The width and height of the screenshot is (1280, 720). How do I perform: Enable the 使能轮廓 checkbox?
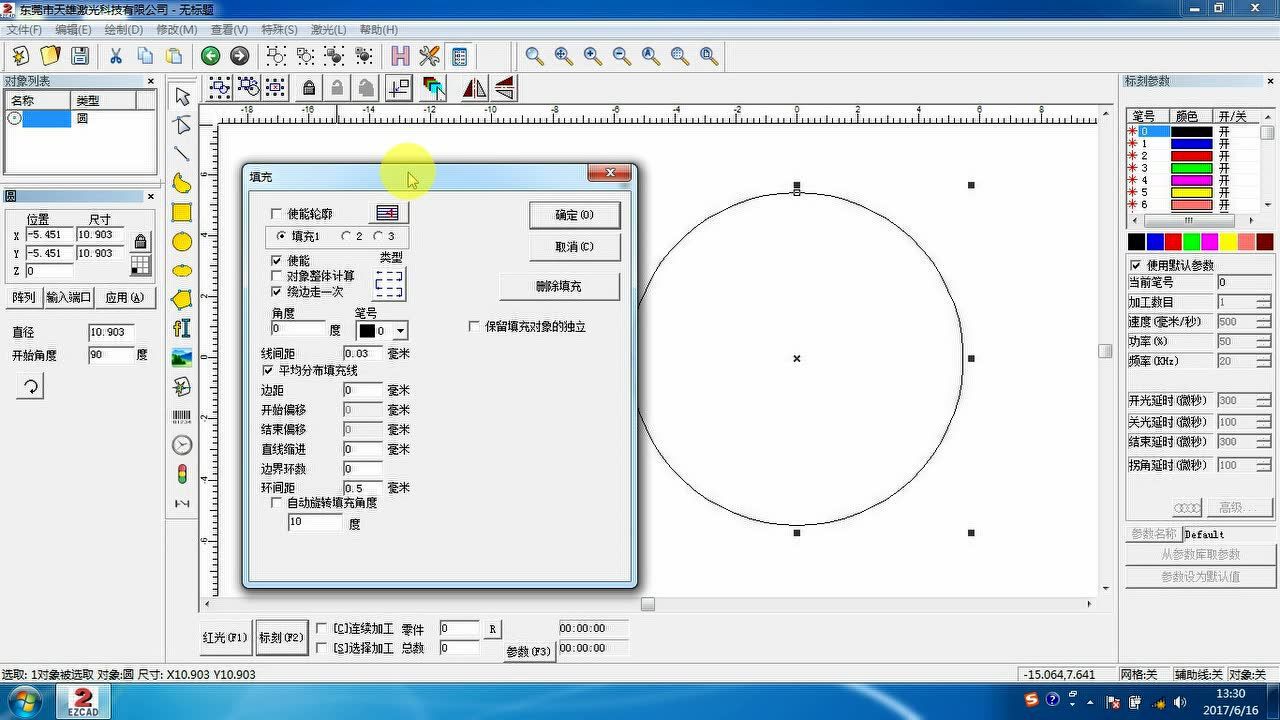click(278, 214)
